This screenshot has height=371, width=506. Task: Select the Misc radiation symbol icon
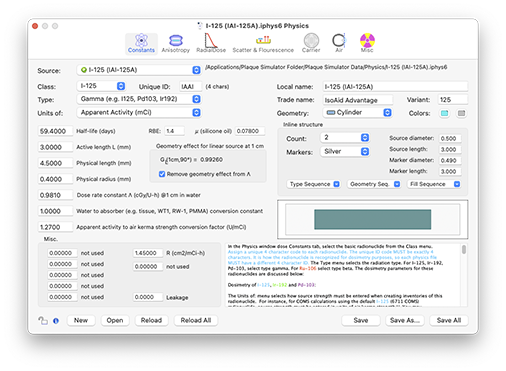pyautogui.click(x=367, y=40)
